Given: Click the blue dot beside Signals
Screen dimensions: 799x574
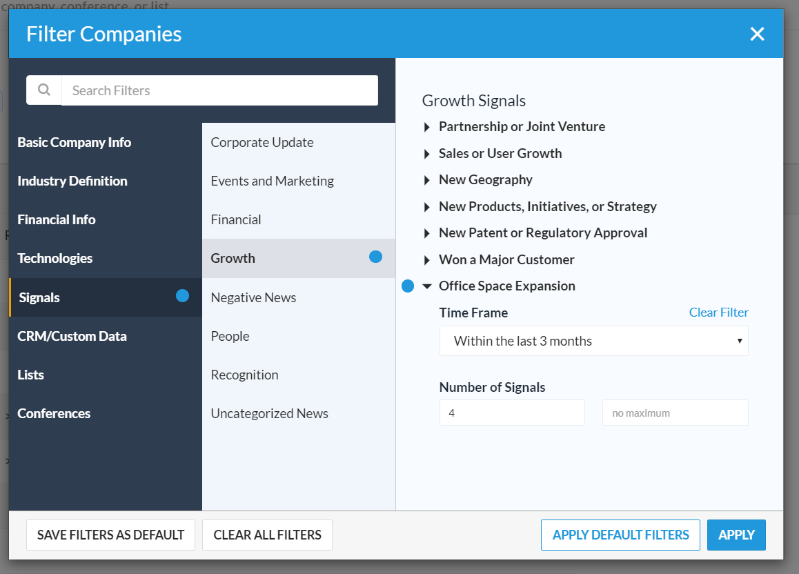Looking at the screenshot, I should [x=183, y=296].
